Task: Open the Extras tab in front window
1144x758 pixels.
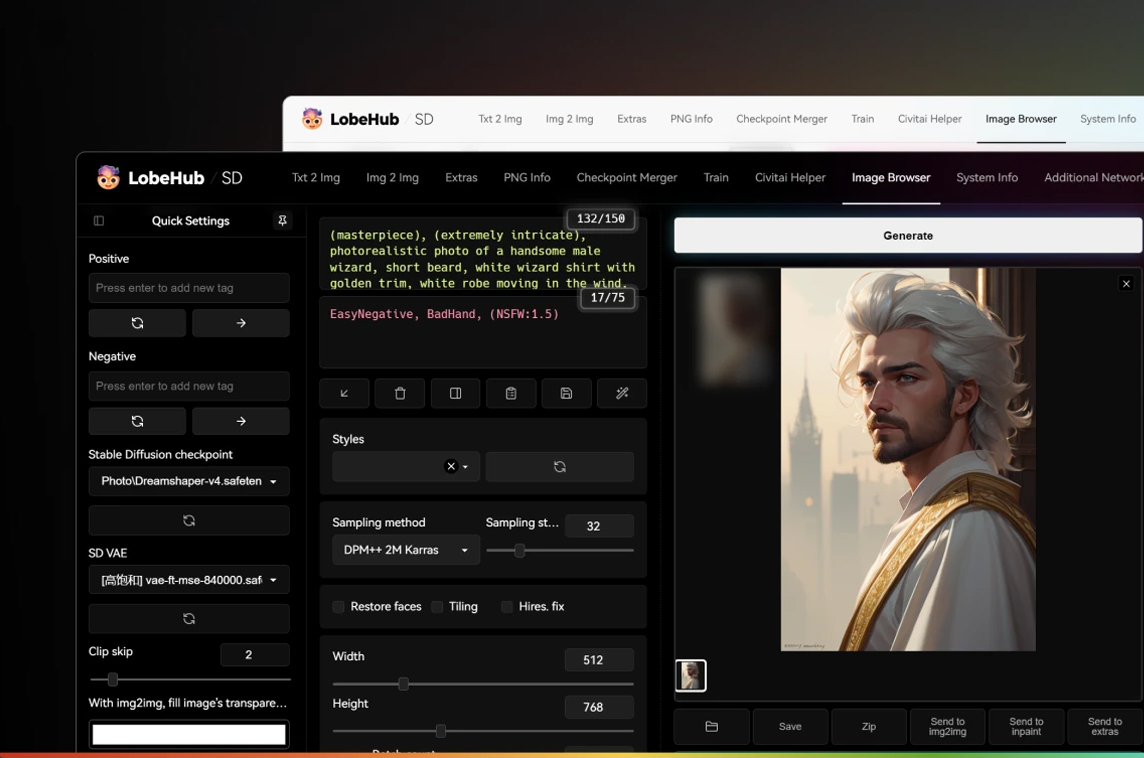Action: (461, 177)
